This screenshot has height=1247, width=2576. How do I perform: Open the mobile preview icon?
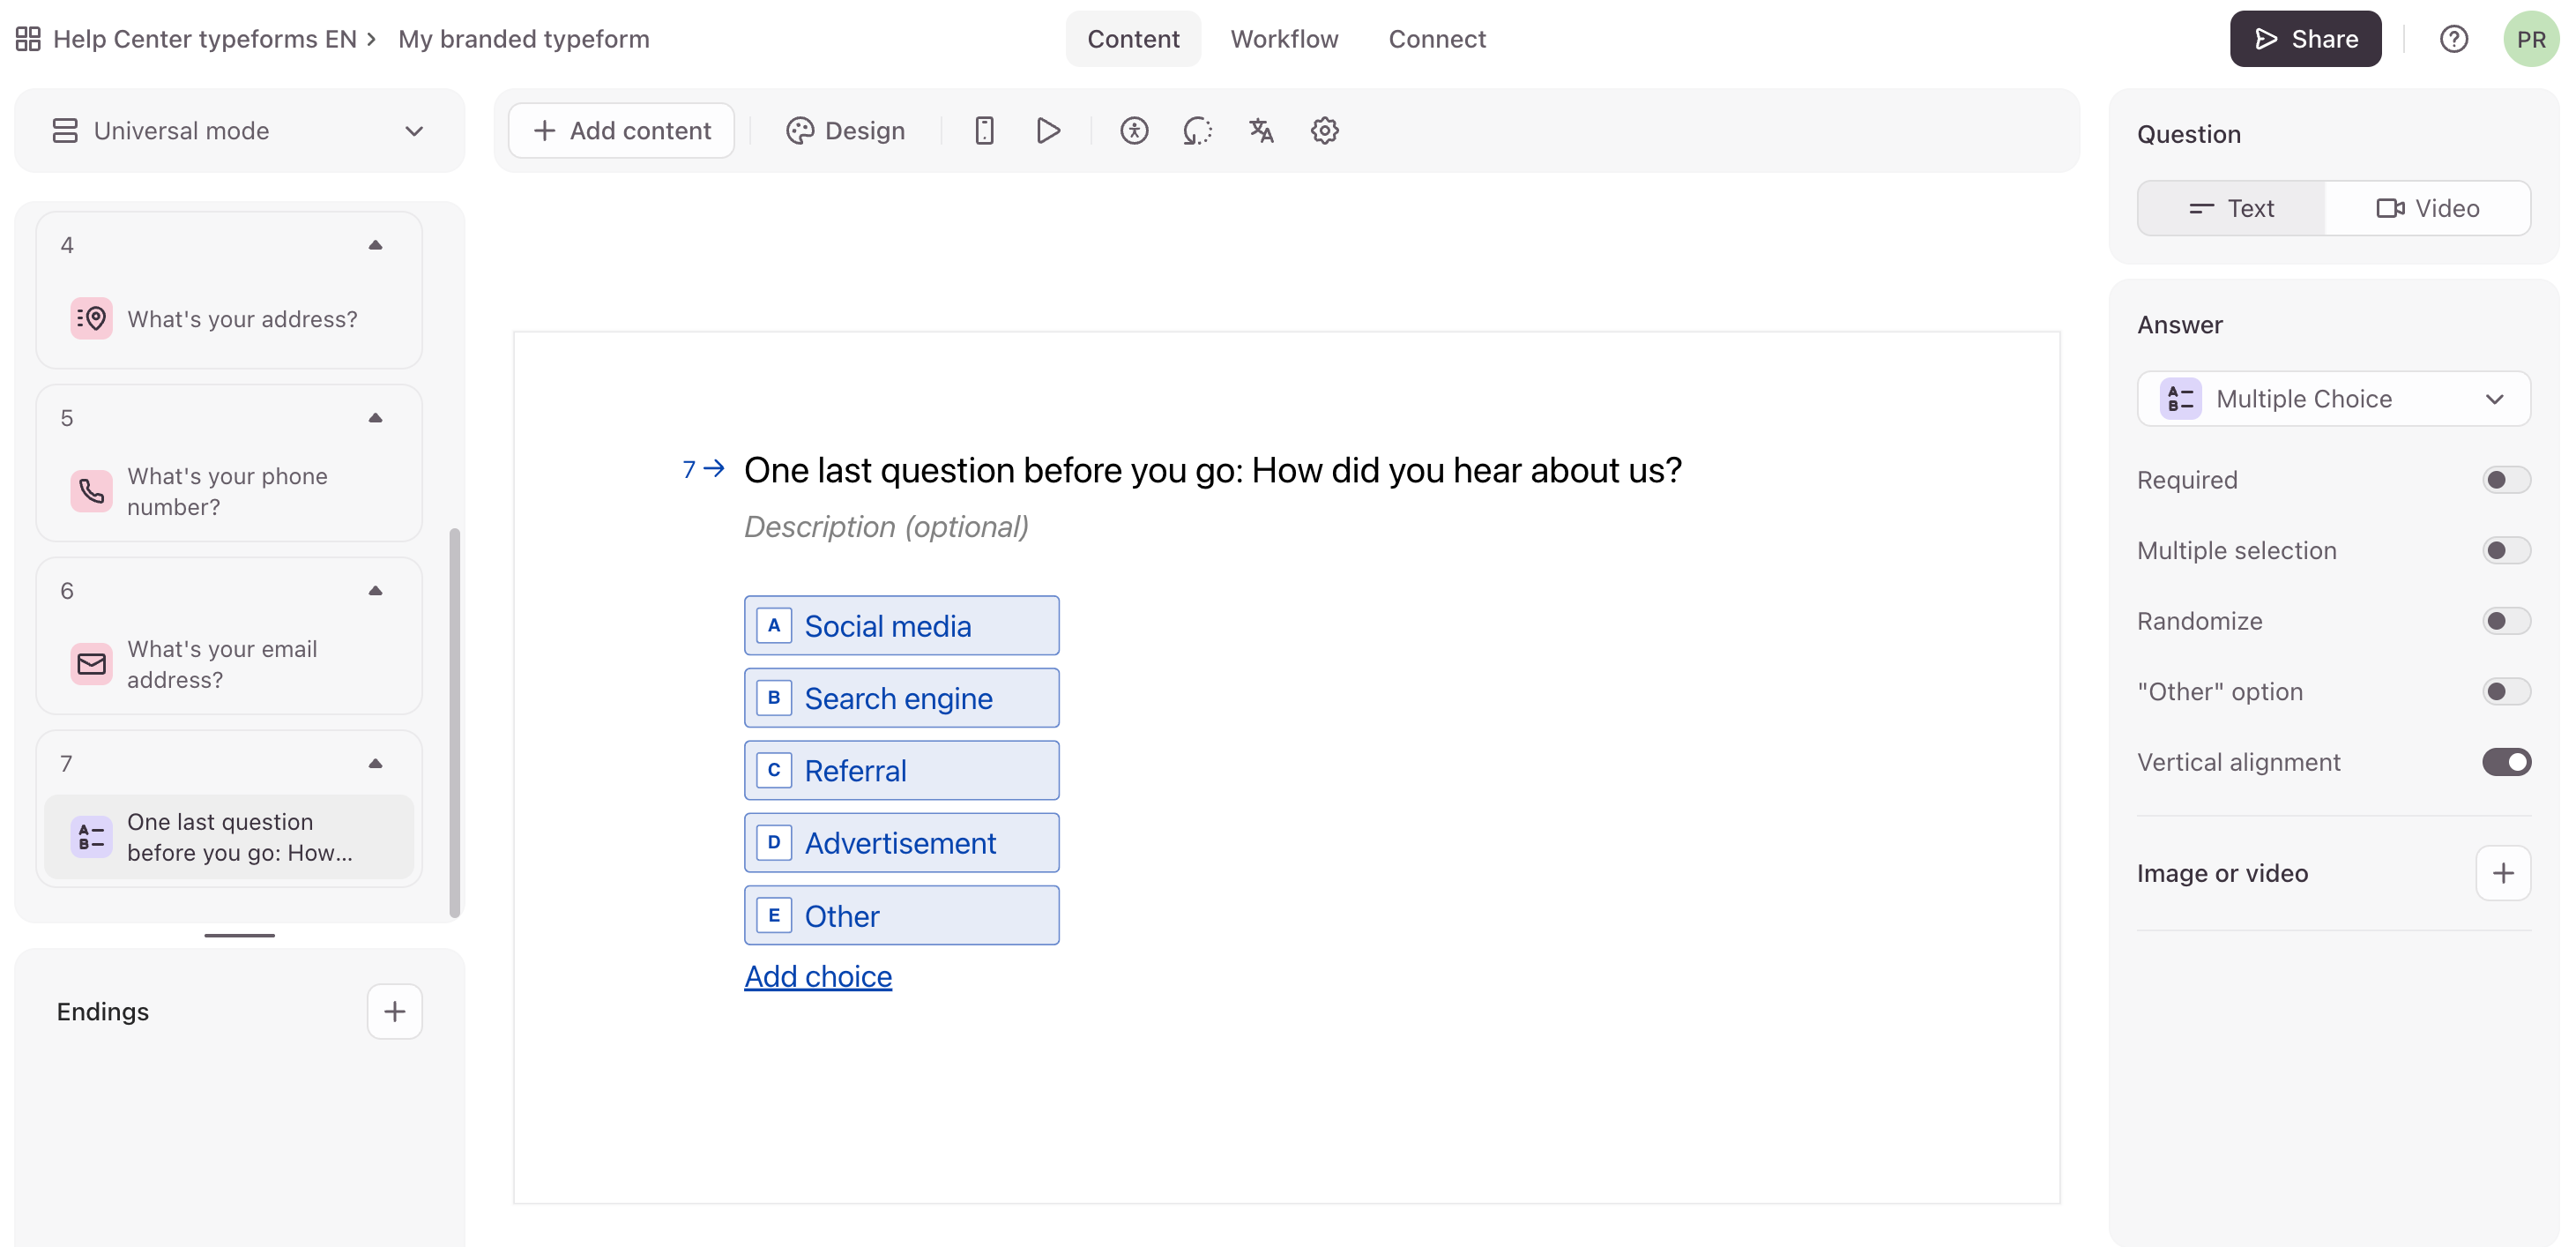984,131
